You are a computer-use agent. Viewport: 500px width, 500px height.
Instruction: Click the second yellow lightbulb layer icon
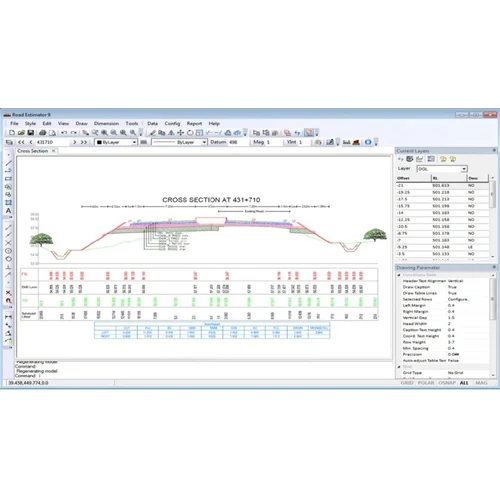pyautogui.click(x=453, y=159)
